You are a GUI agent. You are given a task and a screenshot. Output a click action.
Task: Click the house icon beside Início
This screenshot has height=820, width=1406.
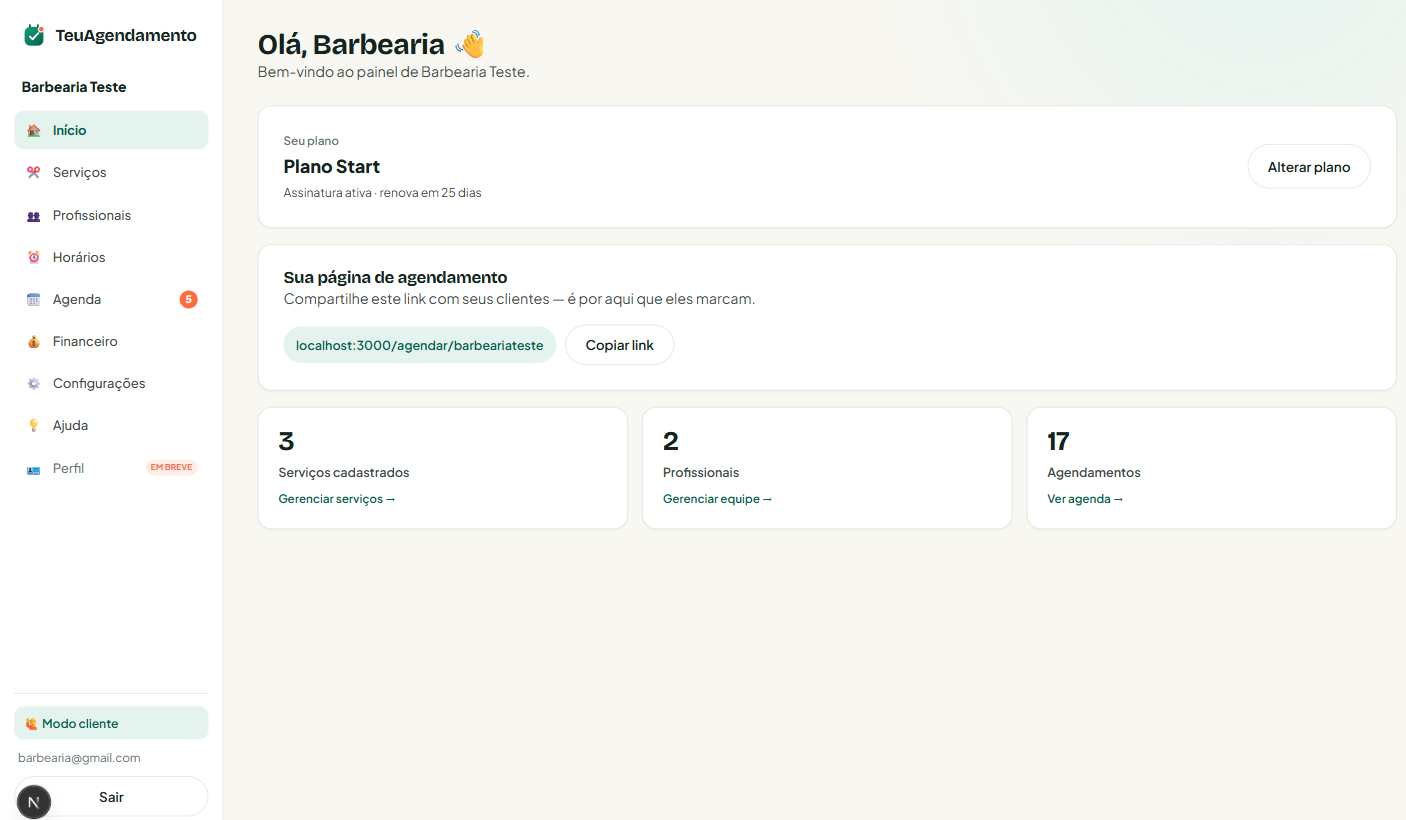(34, 131)
